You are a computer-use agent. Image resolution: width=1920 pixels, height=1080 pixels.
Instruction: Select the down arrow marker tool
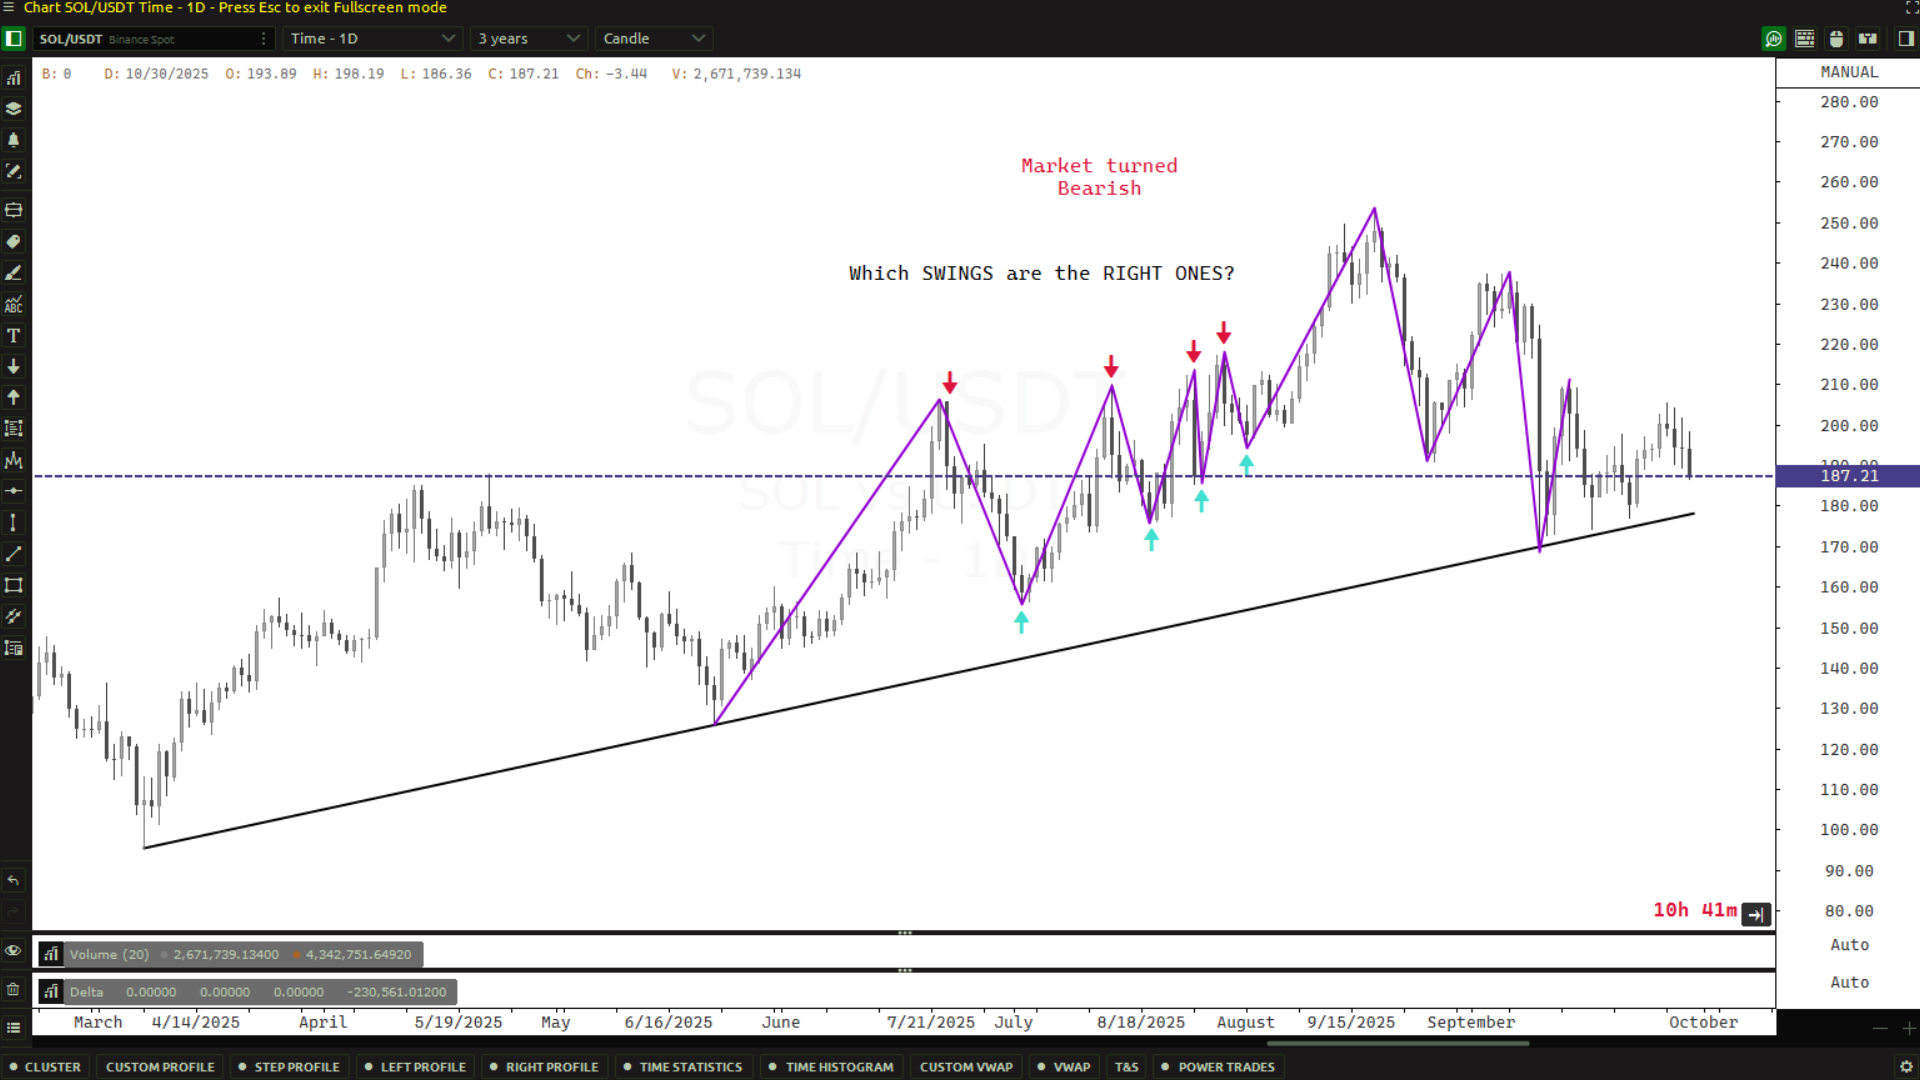[14, 367]
